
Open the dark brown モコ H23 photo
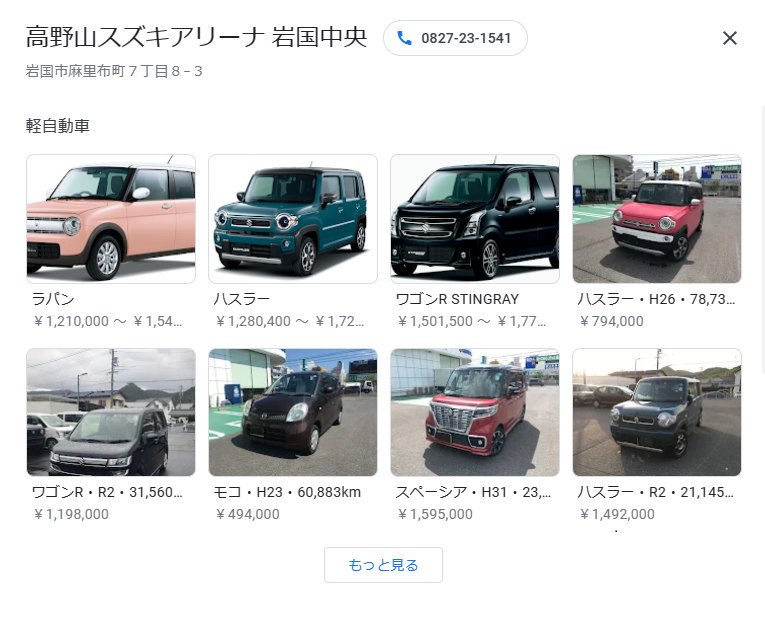293,412
